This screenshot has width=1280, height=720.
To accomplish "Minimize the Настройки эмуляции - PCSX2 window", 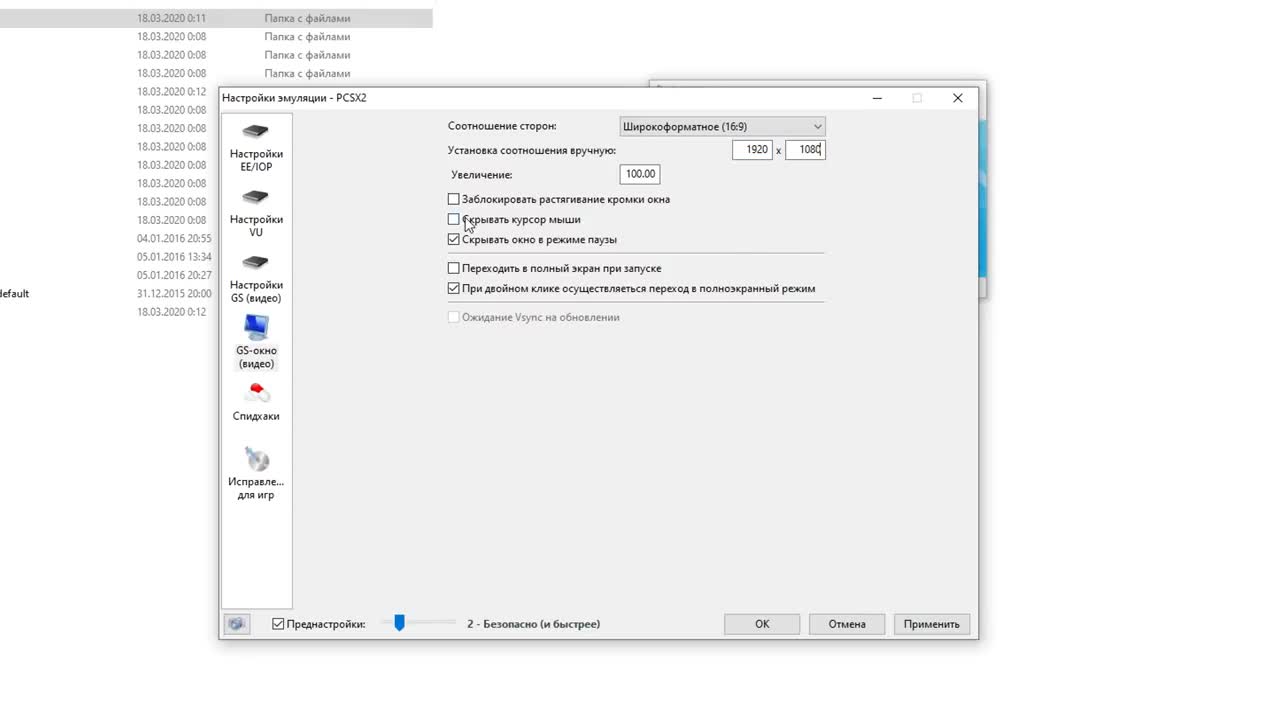I will (877, 98).
